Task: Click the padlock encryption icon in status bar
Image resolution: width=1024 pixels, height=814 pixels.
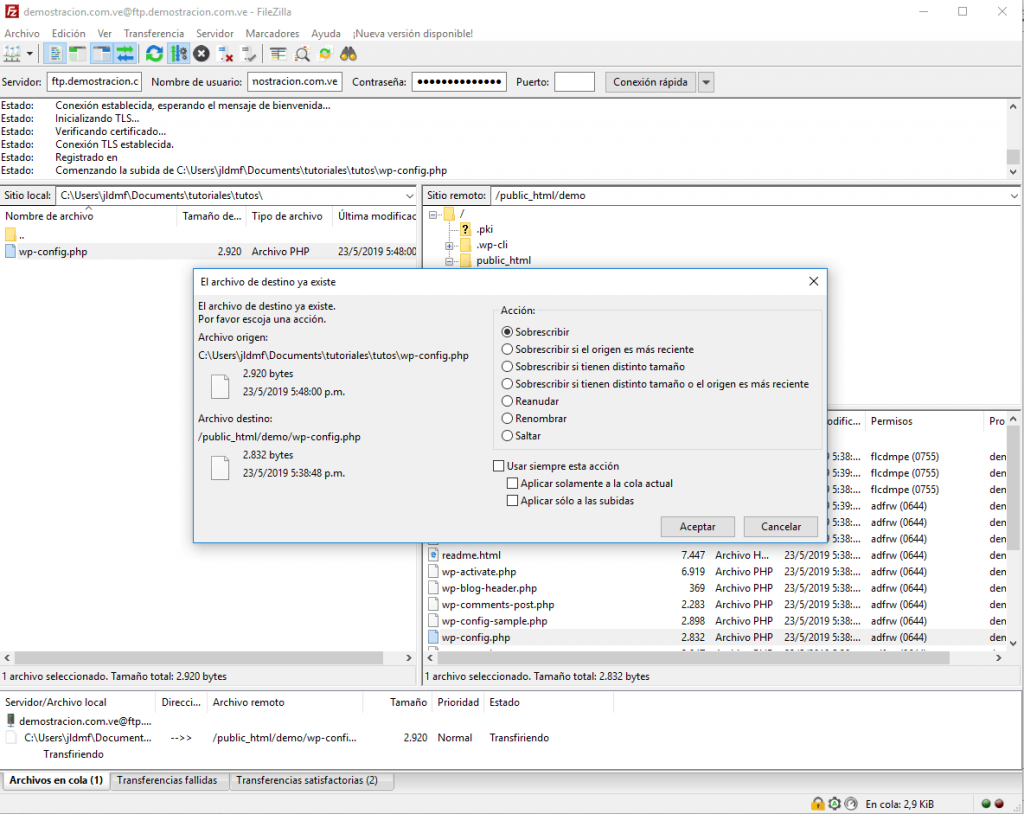Action: point(818,804)
